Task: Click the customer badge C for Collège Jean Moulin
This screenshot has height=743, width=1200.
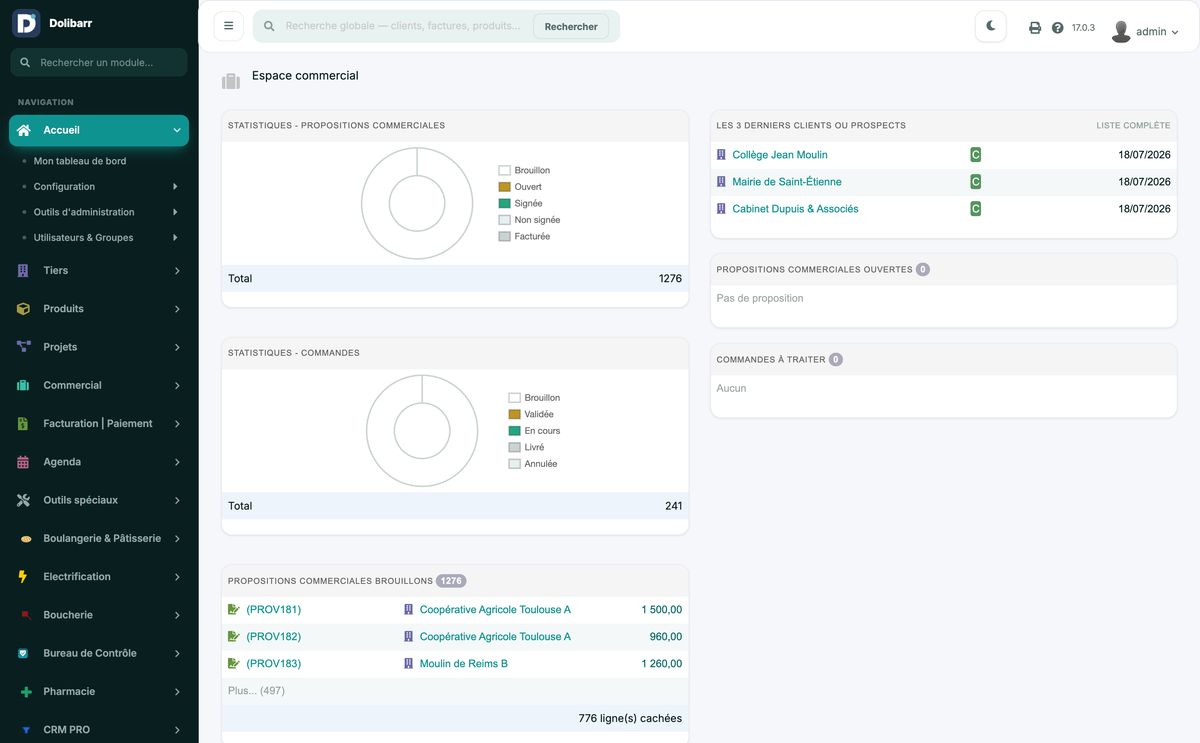Action: (x=975, y=155)
